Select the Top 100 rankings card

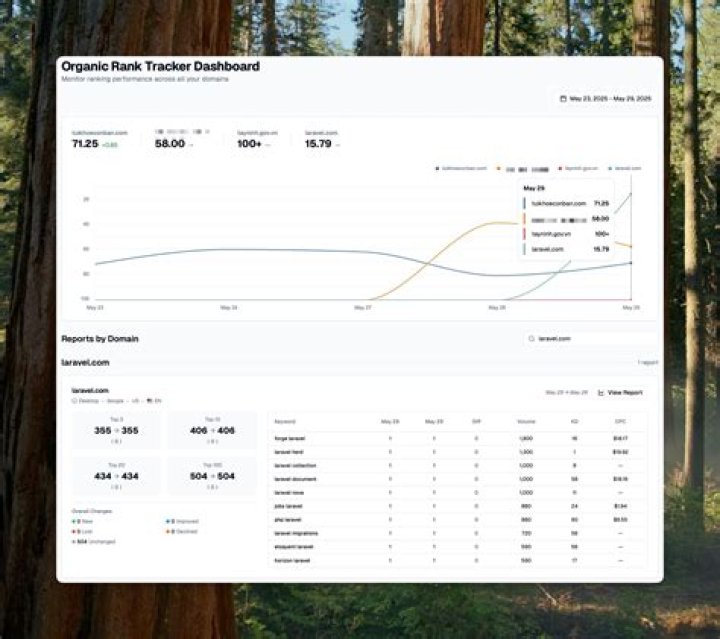coord(212,475)
